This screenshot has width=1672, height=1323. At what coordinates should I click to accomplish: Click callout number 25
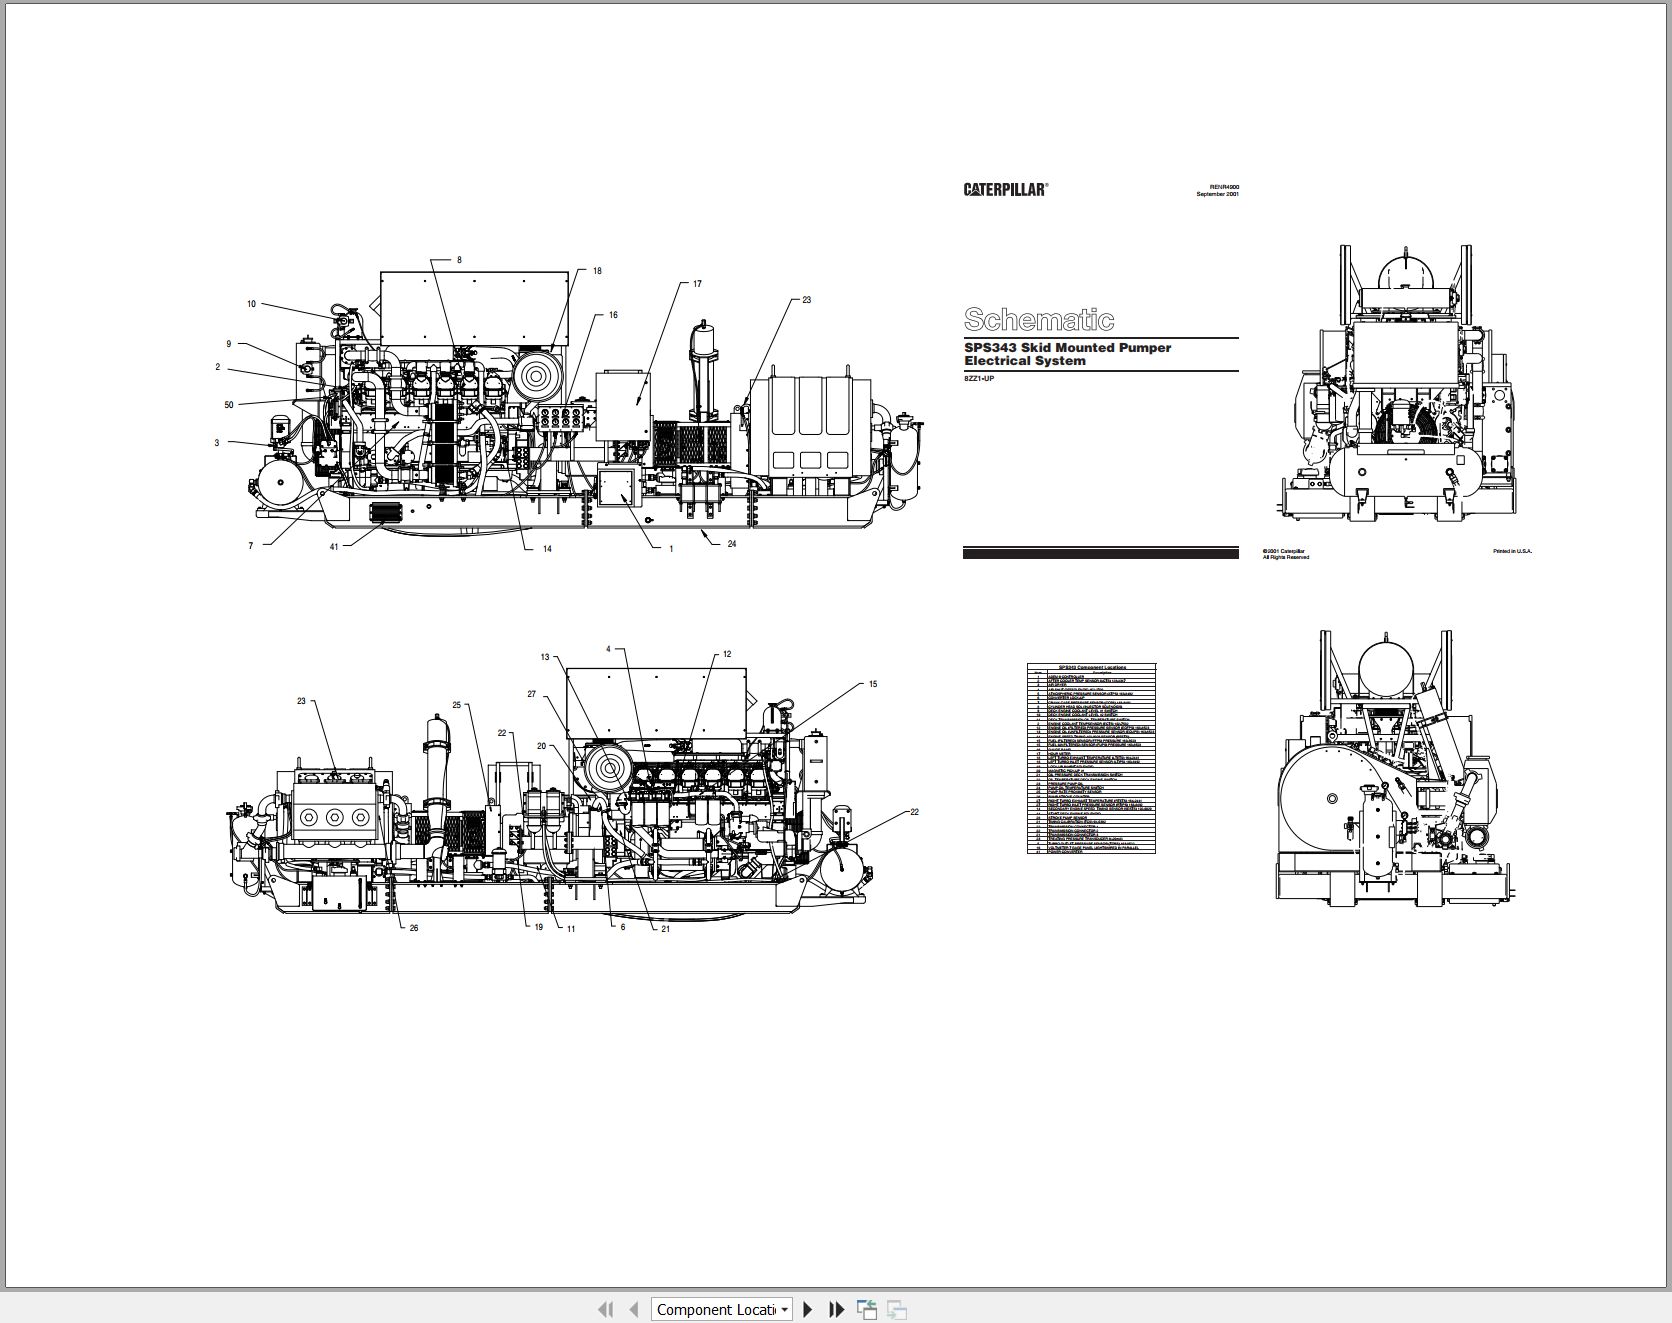tap(457, 705)
